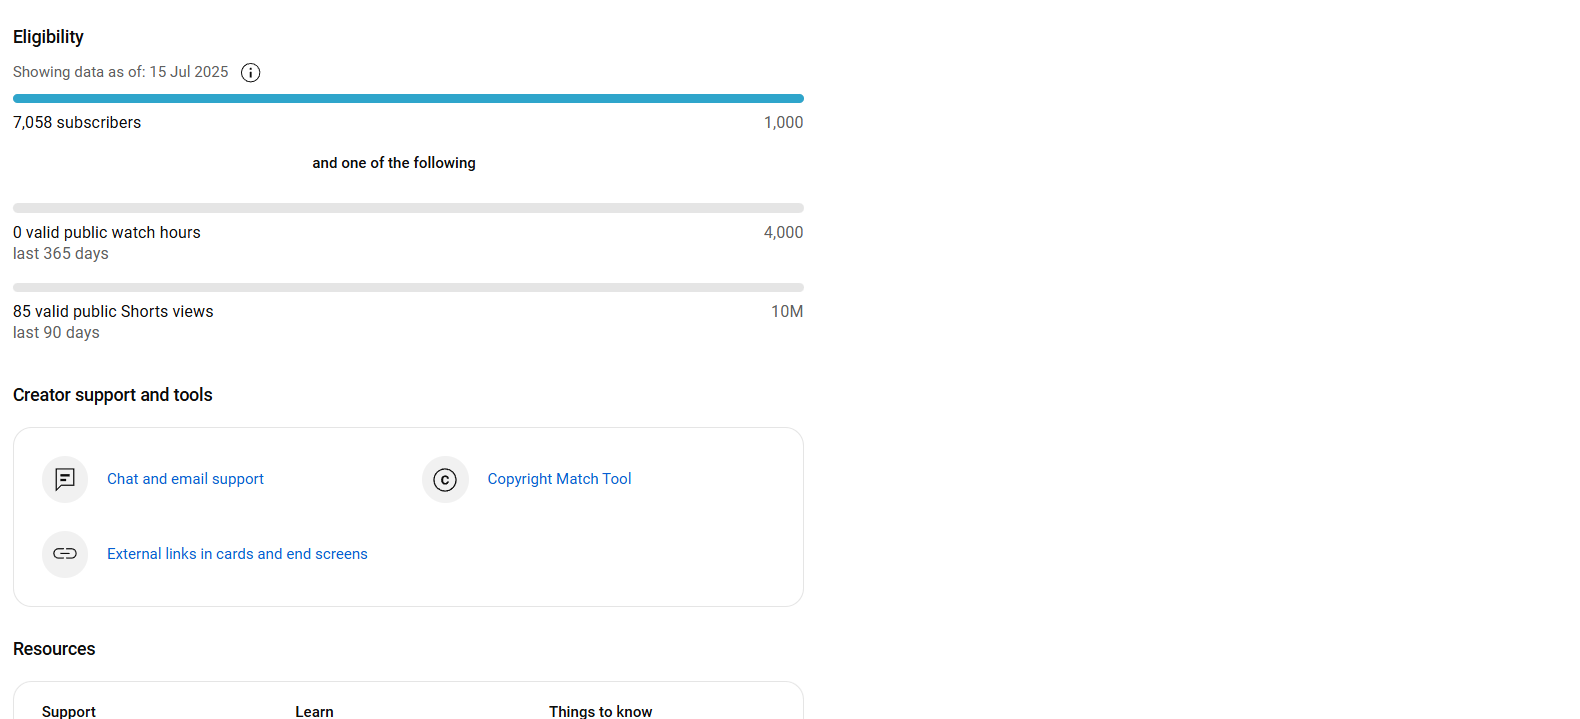Viewport: 1580px width, 719px height.
Task: Open Chat and email support link
Action: coord(185,479)
